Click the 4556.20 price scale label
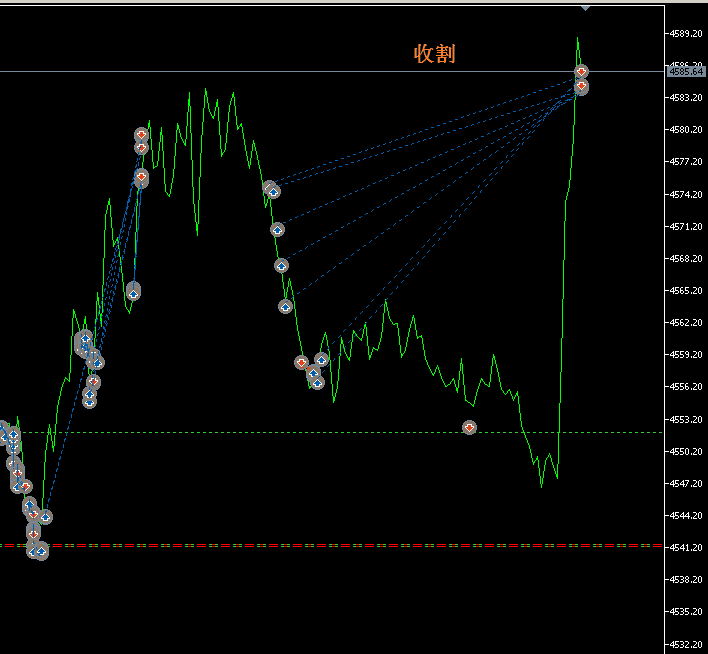Viewport: 708px width, 654px height. (x=686, y=387)
